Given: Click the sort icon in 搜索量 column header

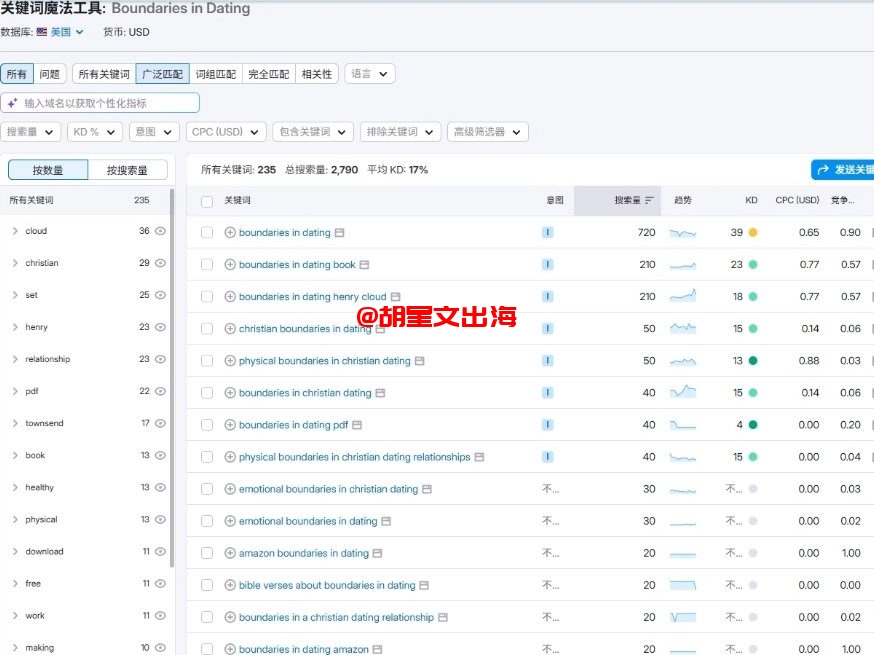Looking at the screenshot, I should point(649,200).
